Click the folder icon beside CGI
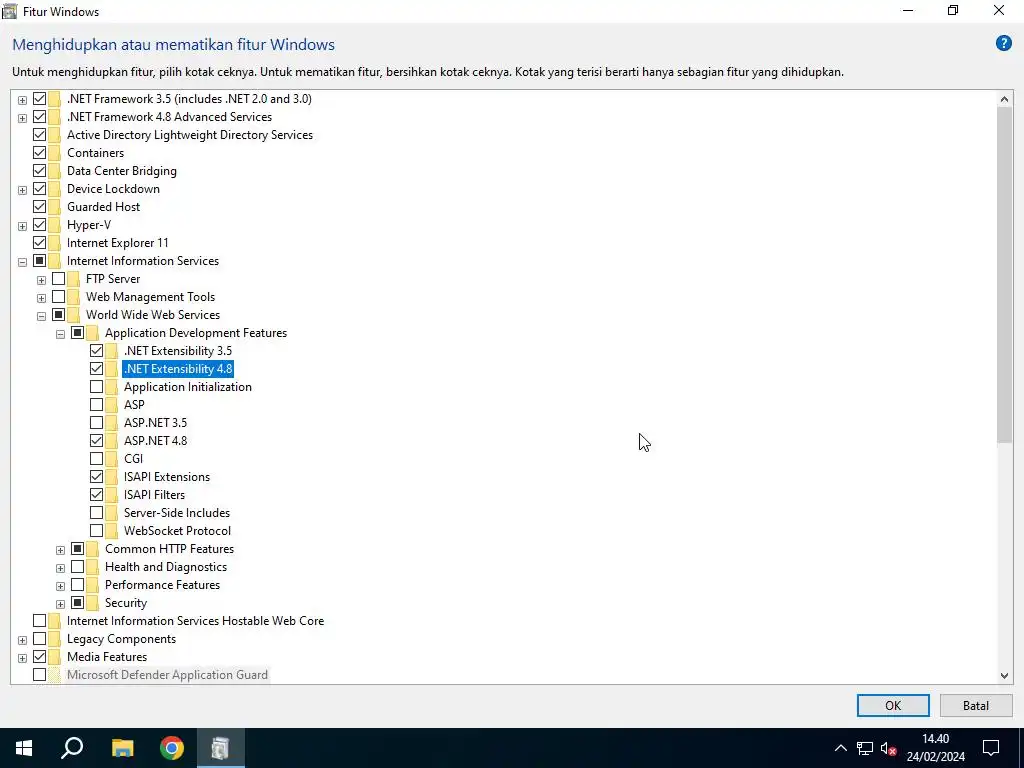 [x=112, y=458]
